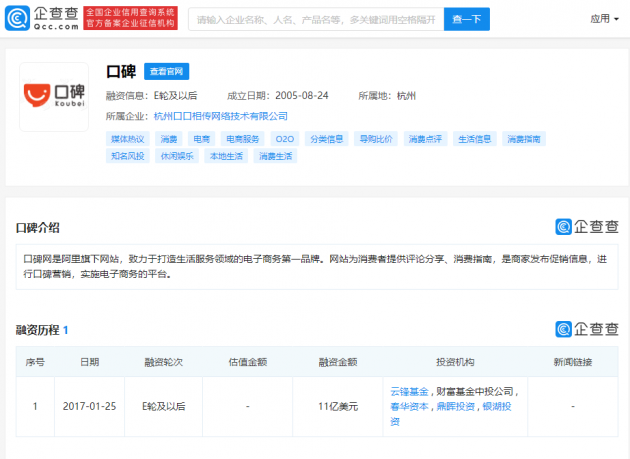
Task: Click the 2017-01-25 date cell
Action: tap(89, 407)
